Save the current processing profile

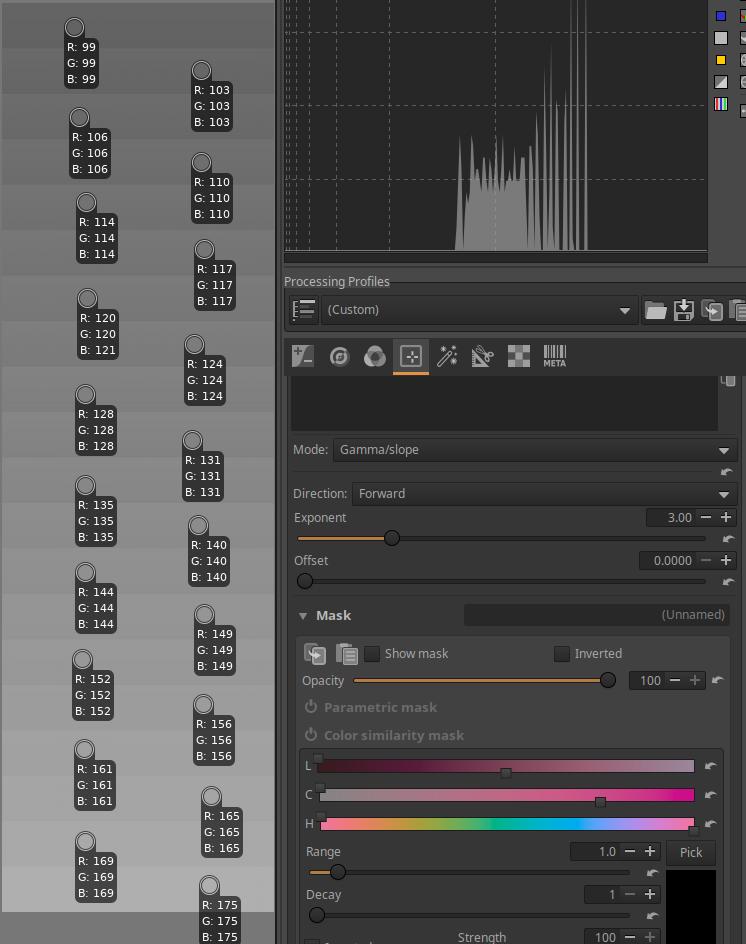click(x=684, y=310)
